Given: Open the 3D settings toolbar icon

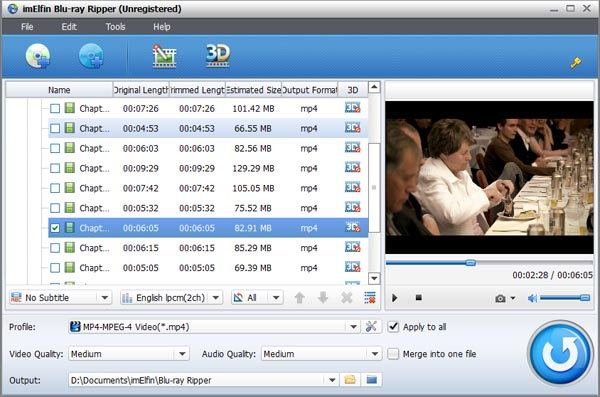Looking at the screenshot, I should click(x=218, y=56).
